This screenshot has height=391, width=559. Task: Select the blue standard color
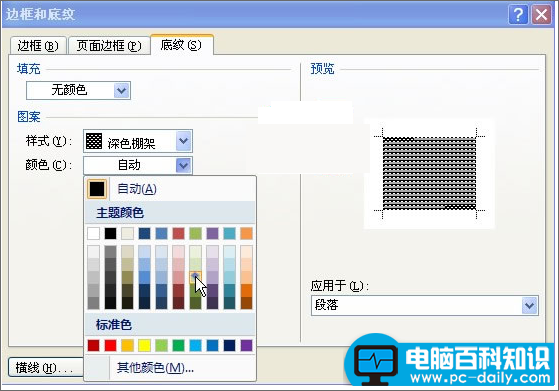pyautogui.click(x=212, y=345)
